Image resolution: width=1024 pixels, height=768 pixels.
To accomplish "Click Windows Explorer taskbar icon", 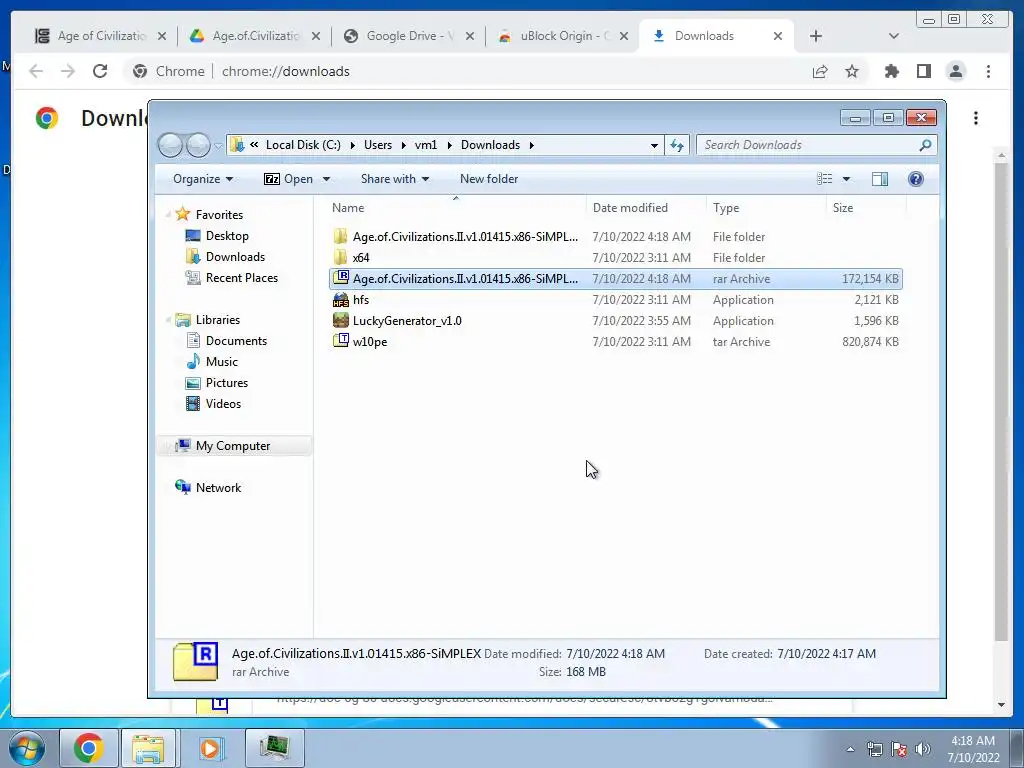I will (148, 748).
